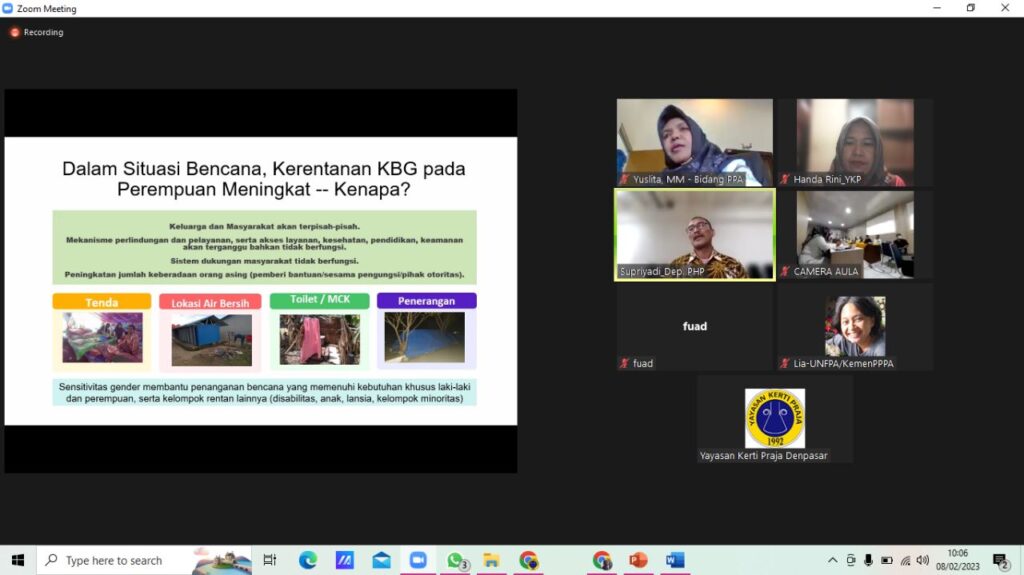Open File Explorer from taskbar
1024x575 pixels.
(x=491, y=560)
